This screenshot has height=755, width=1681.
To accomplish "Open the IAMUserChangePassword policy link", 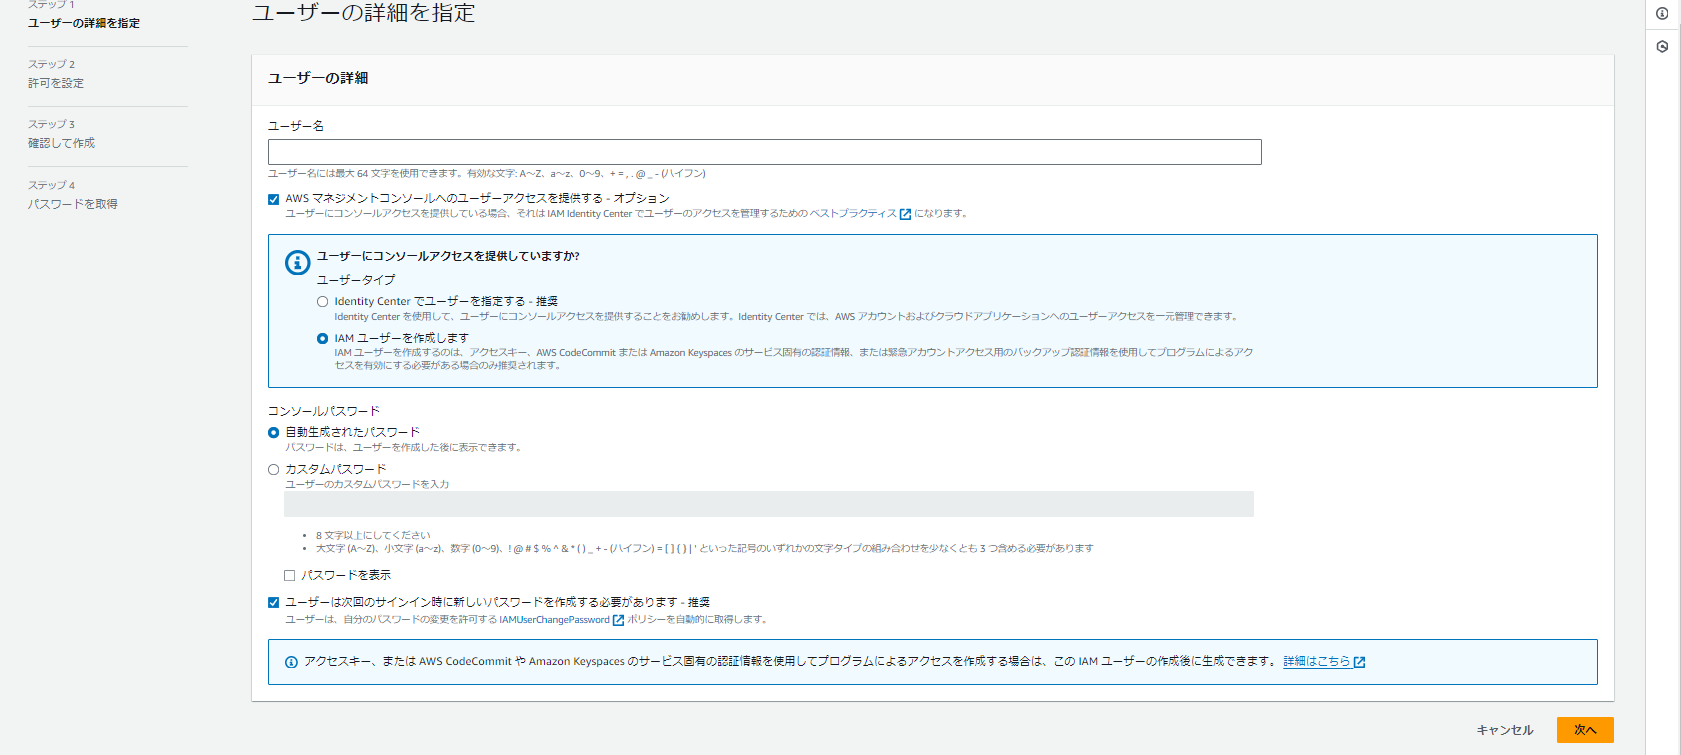I will 554,620.
